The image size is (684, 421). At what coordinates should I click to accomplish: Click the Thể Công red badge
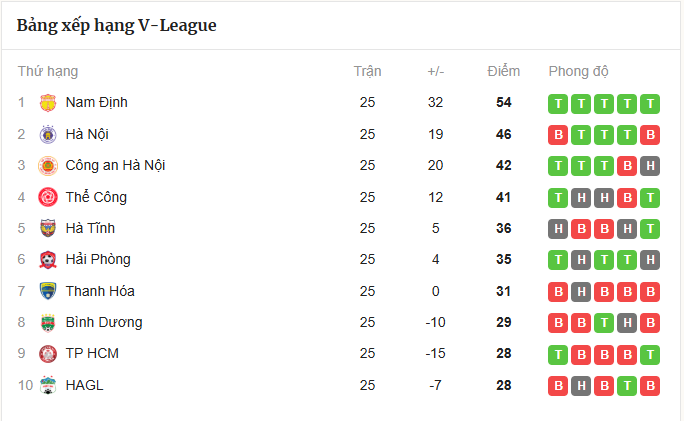tap(48, 197)
